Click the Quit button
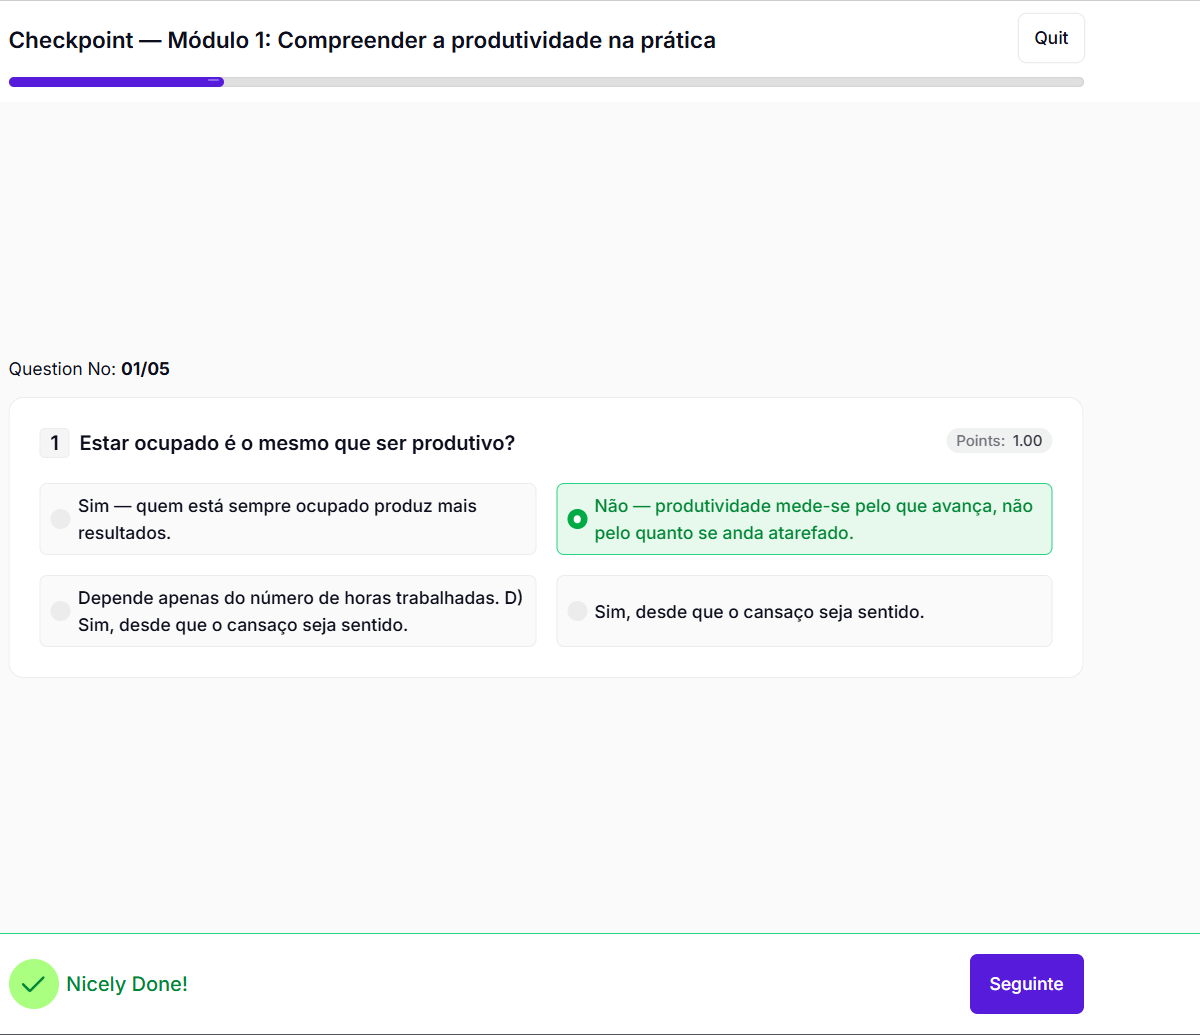 point(1051,38)
